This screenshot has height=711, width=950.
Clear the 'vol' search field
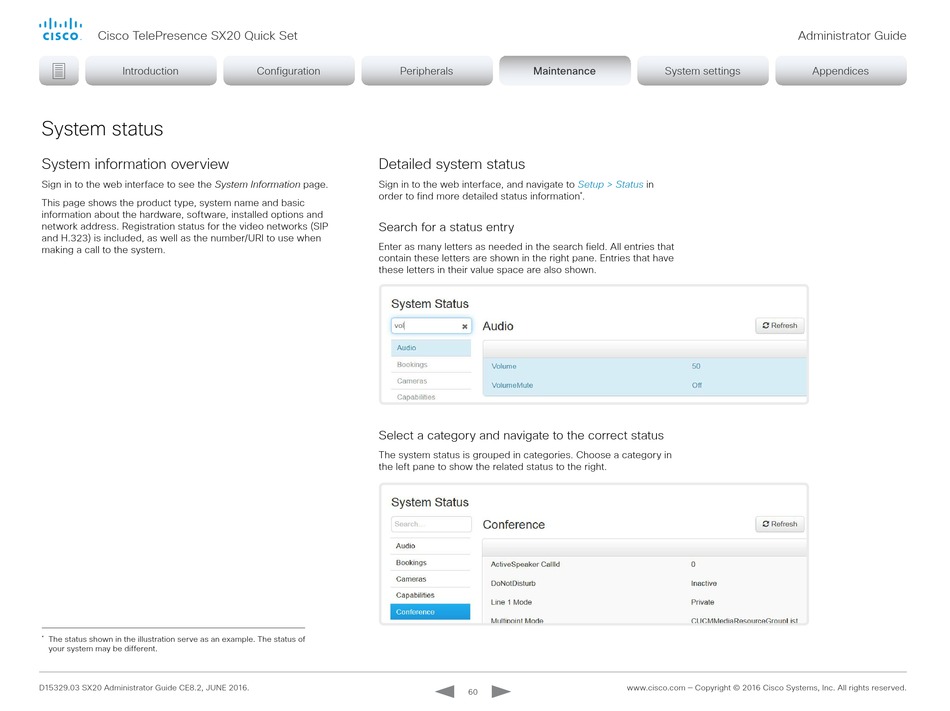(x=465, y=326)
